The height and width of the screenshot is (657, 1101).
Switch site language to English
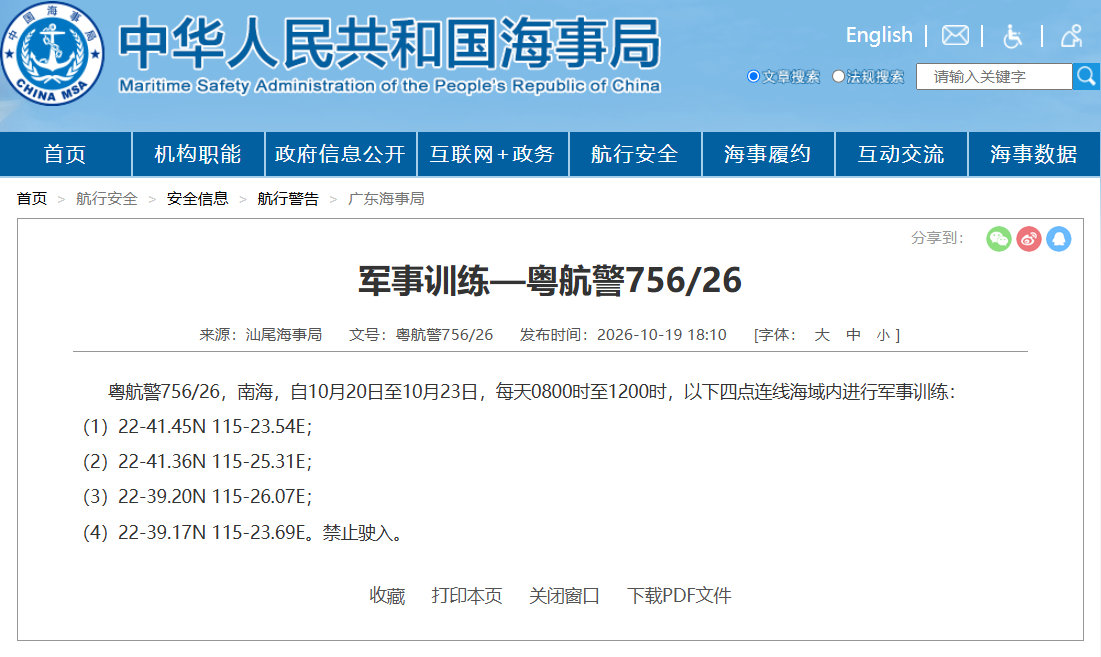(879, 35)
